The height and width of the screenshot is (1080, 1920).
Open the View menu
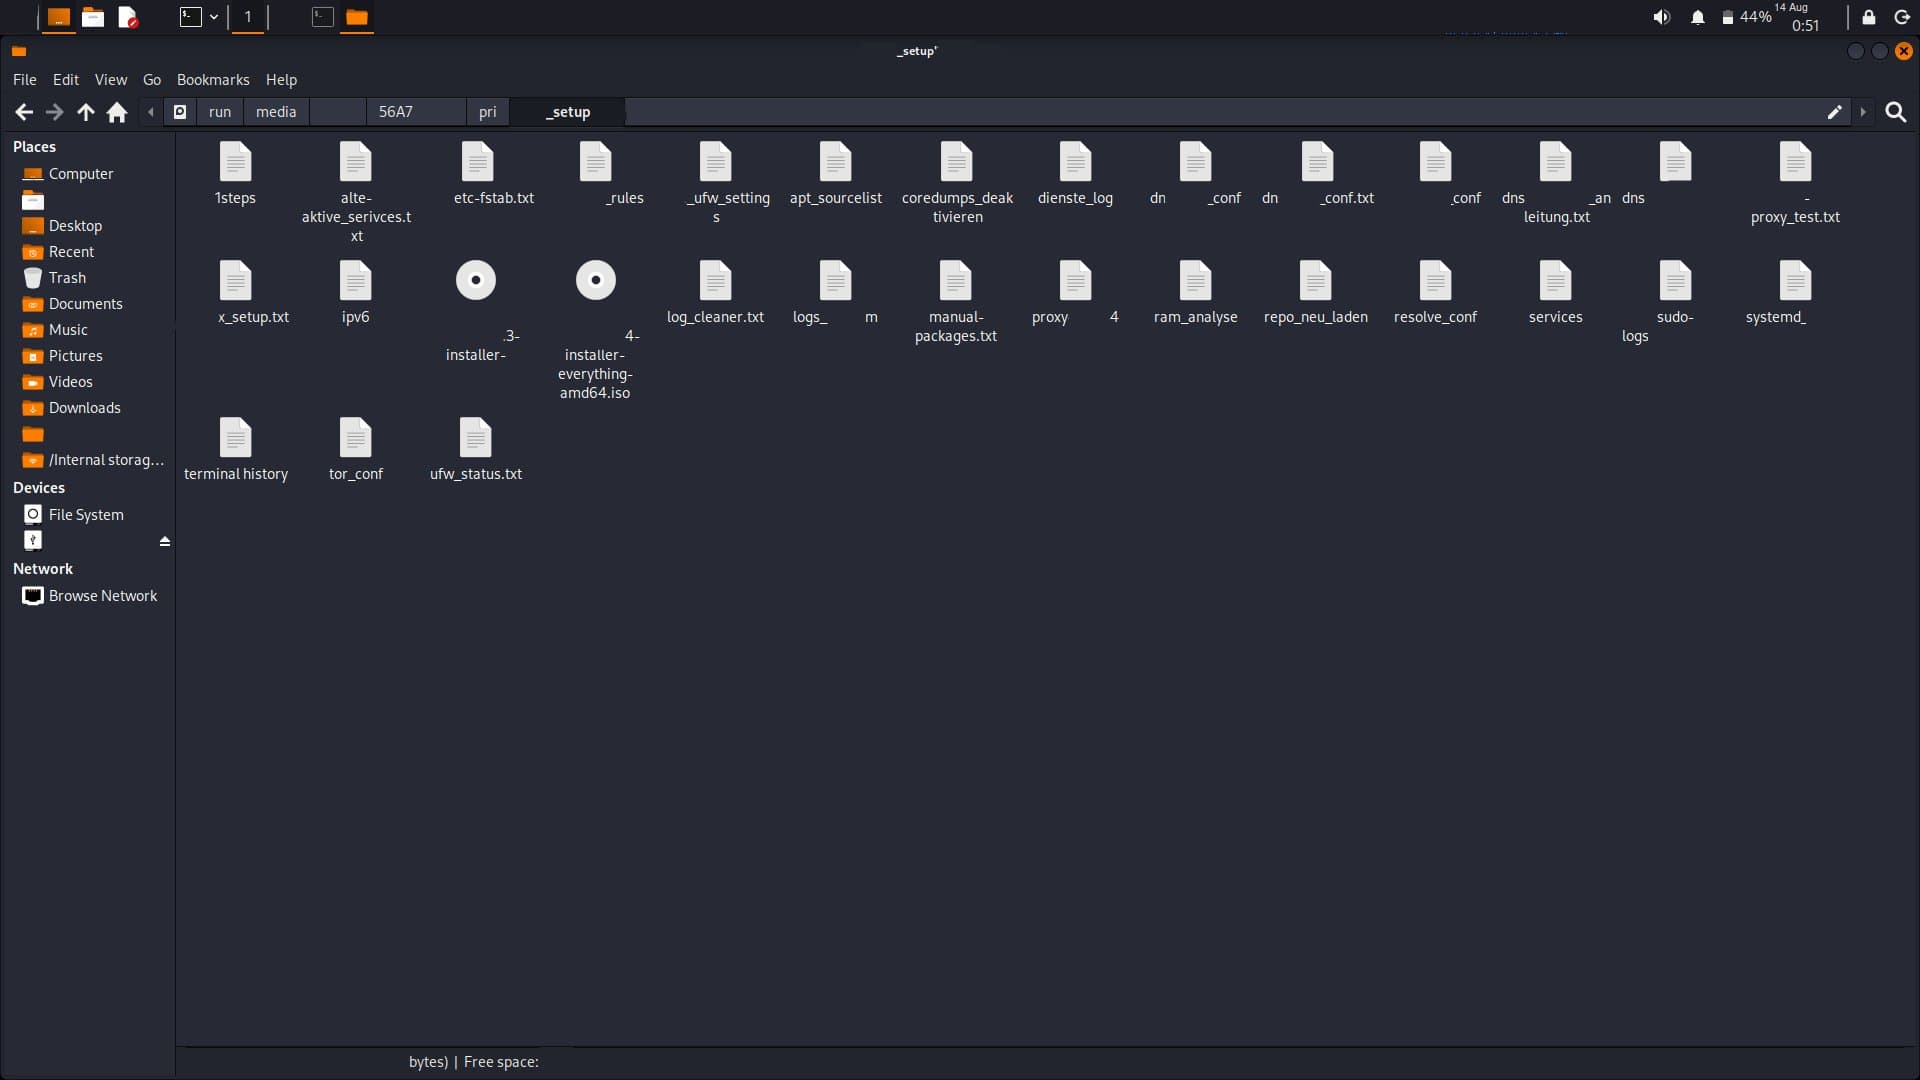[x=111, y=79]
